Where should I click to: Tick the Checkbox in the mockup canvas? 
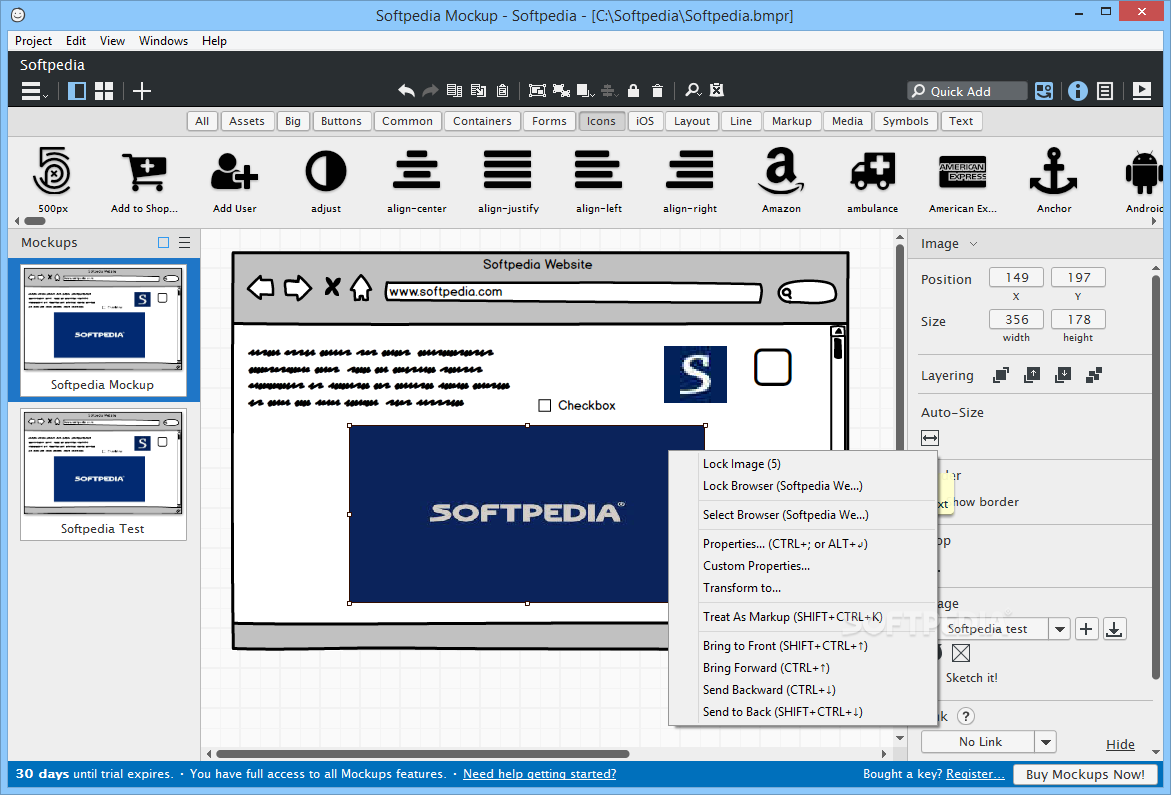[x=544, y=405]
